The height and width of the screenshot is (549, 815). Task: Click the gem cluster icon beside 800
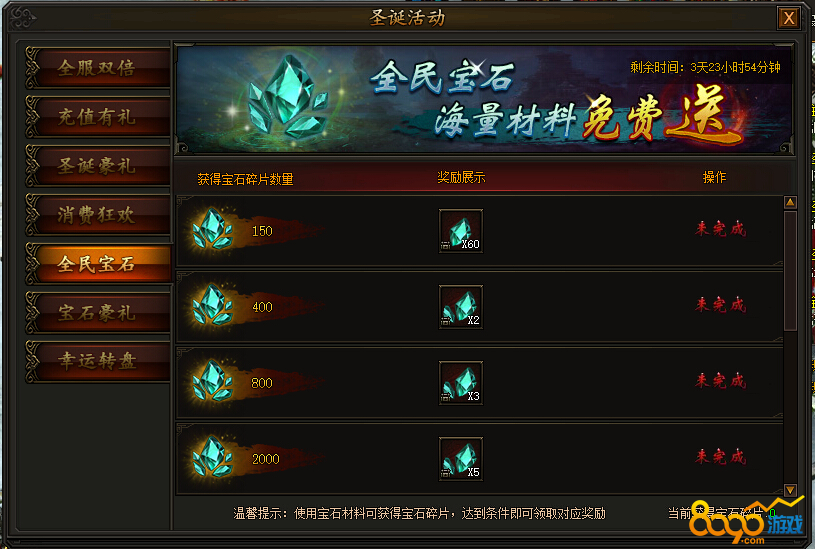(x=213, y=381)
